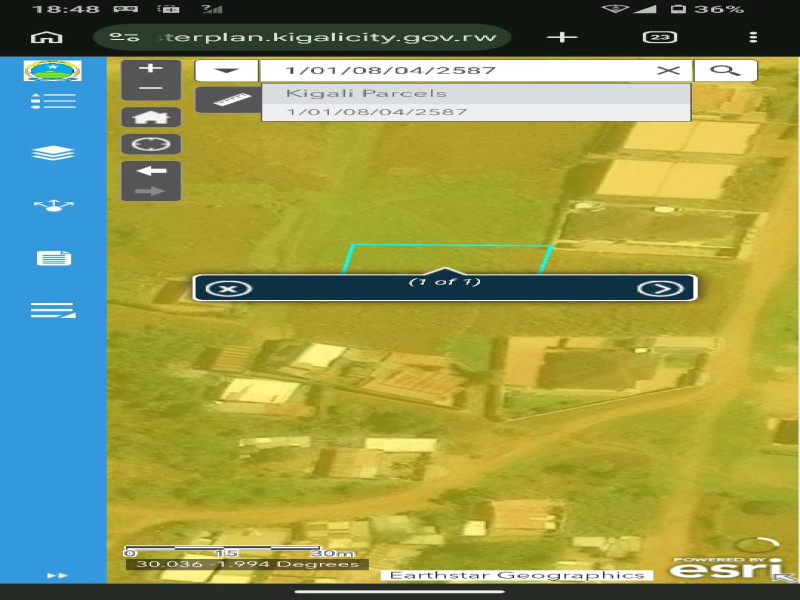This screenshot has width=800, height=600.
Task: Go to previous map extent arrow
Action: 151,171
